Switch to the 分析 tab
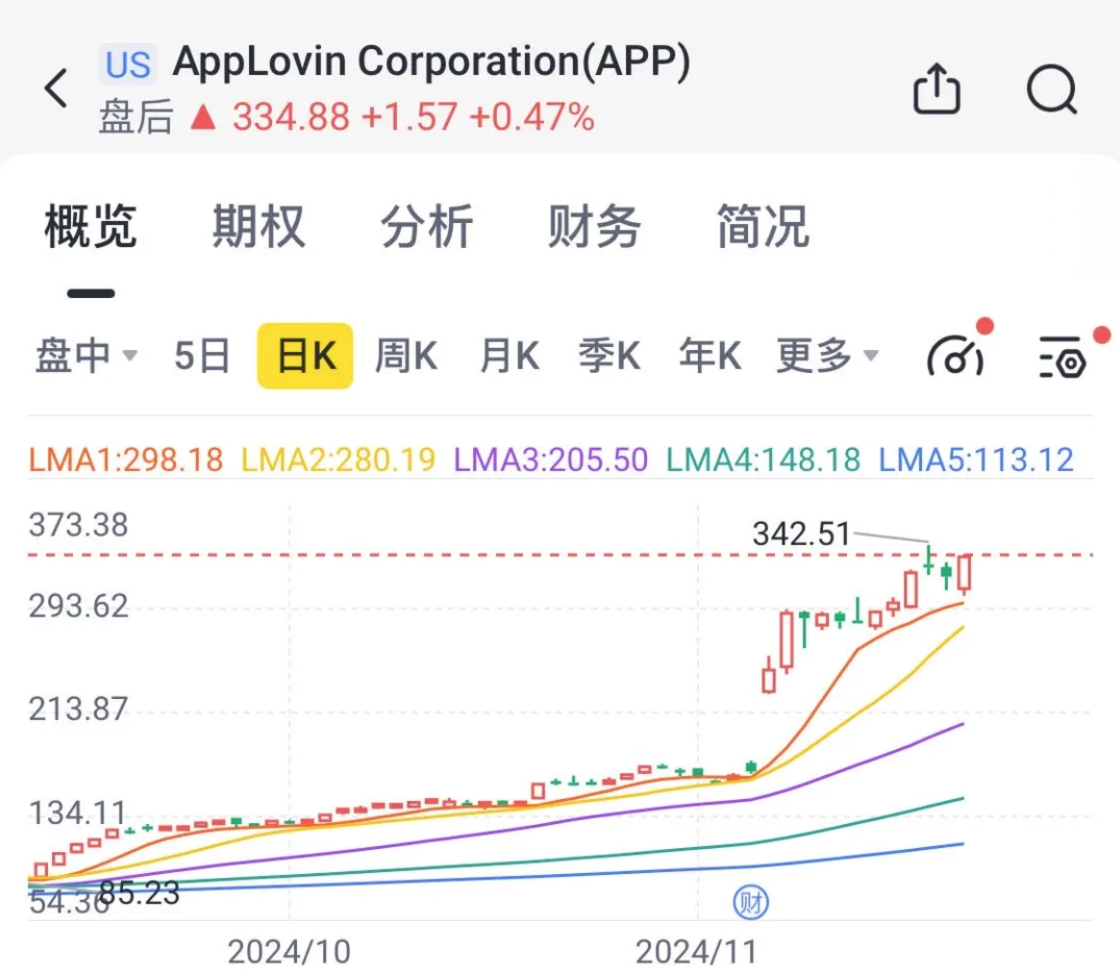 [x=426, y=226]
